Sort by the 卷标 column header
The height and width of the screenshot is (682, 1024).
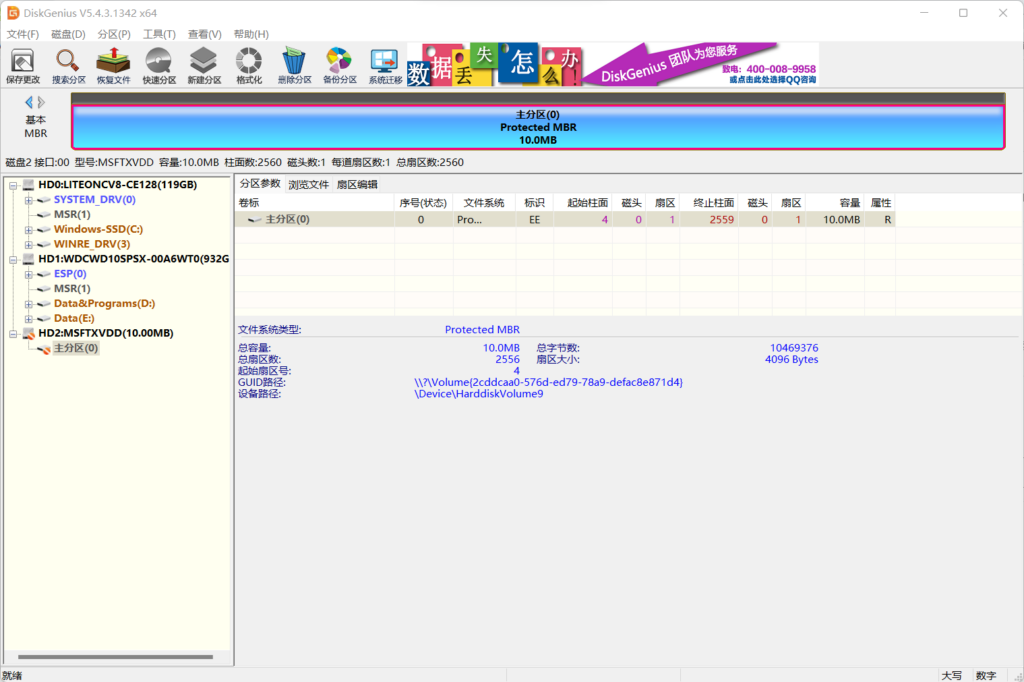[x=314, y=203]
